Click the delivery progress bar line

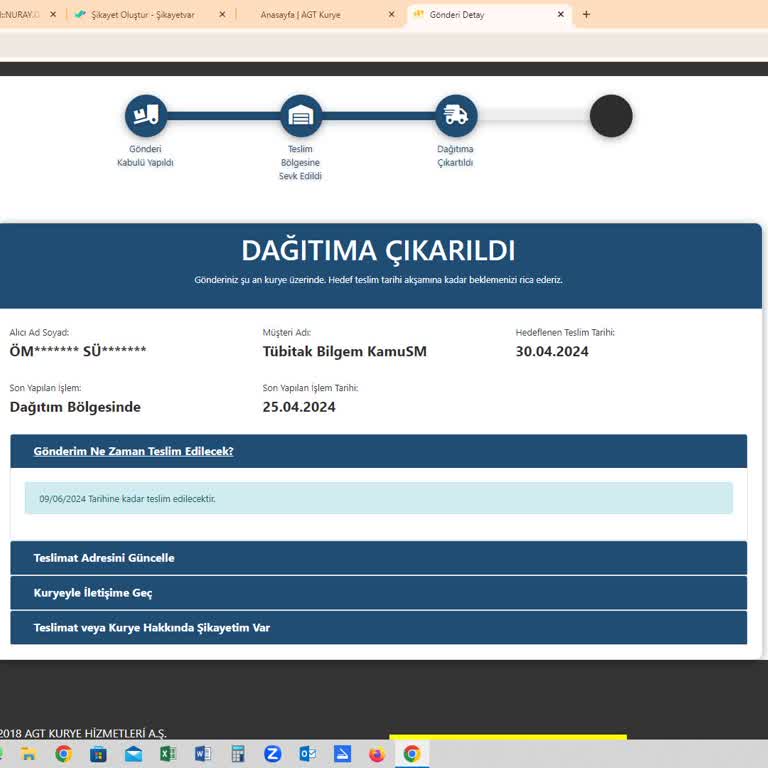click(x=378, y=116)
